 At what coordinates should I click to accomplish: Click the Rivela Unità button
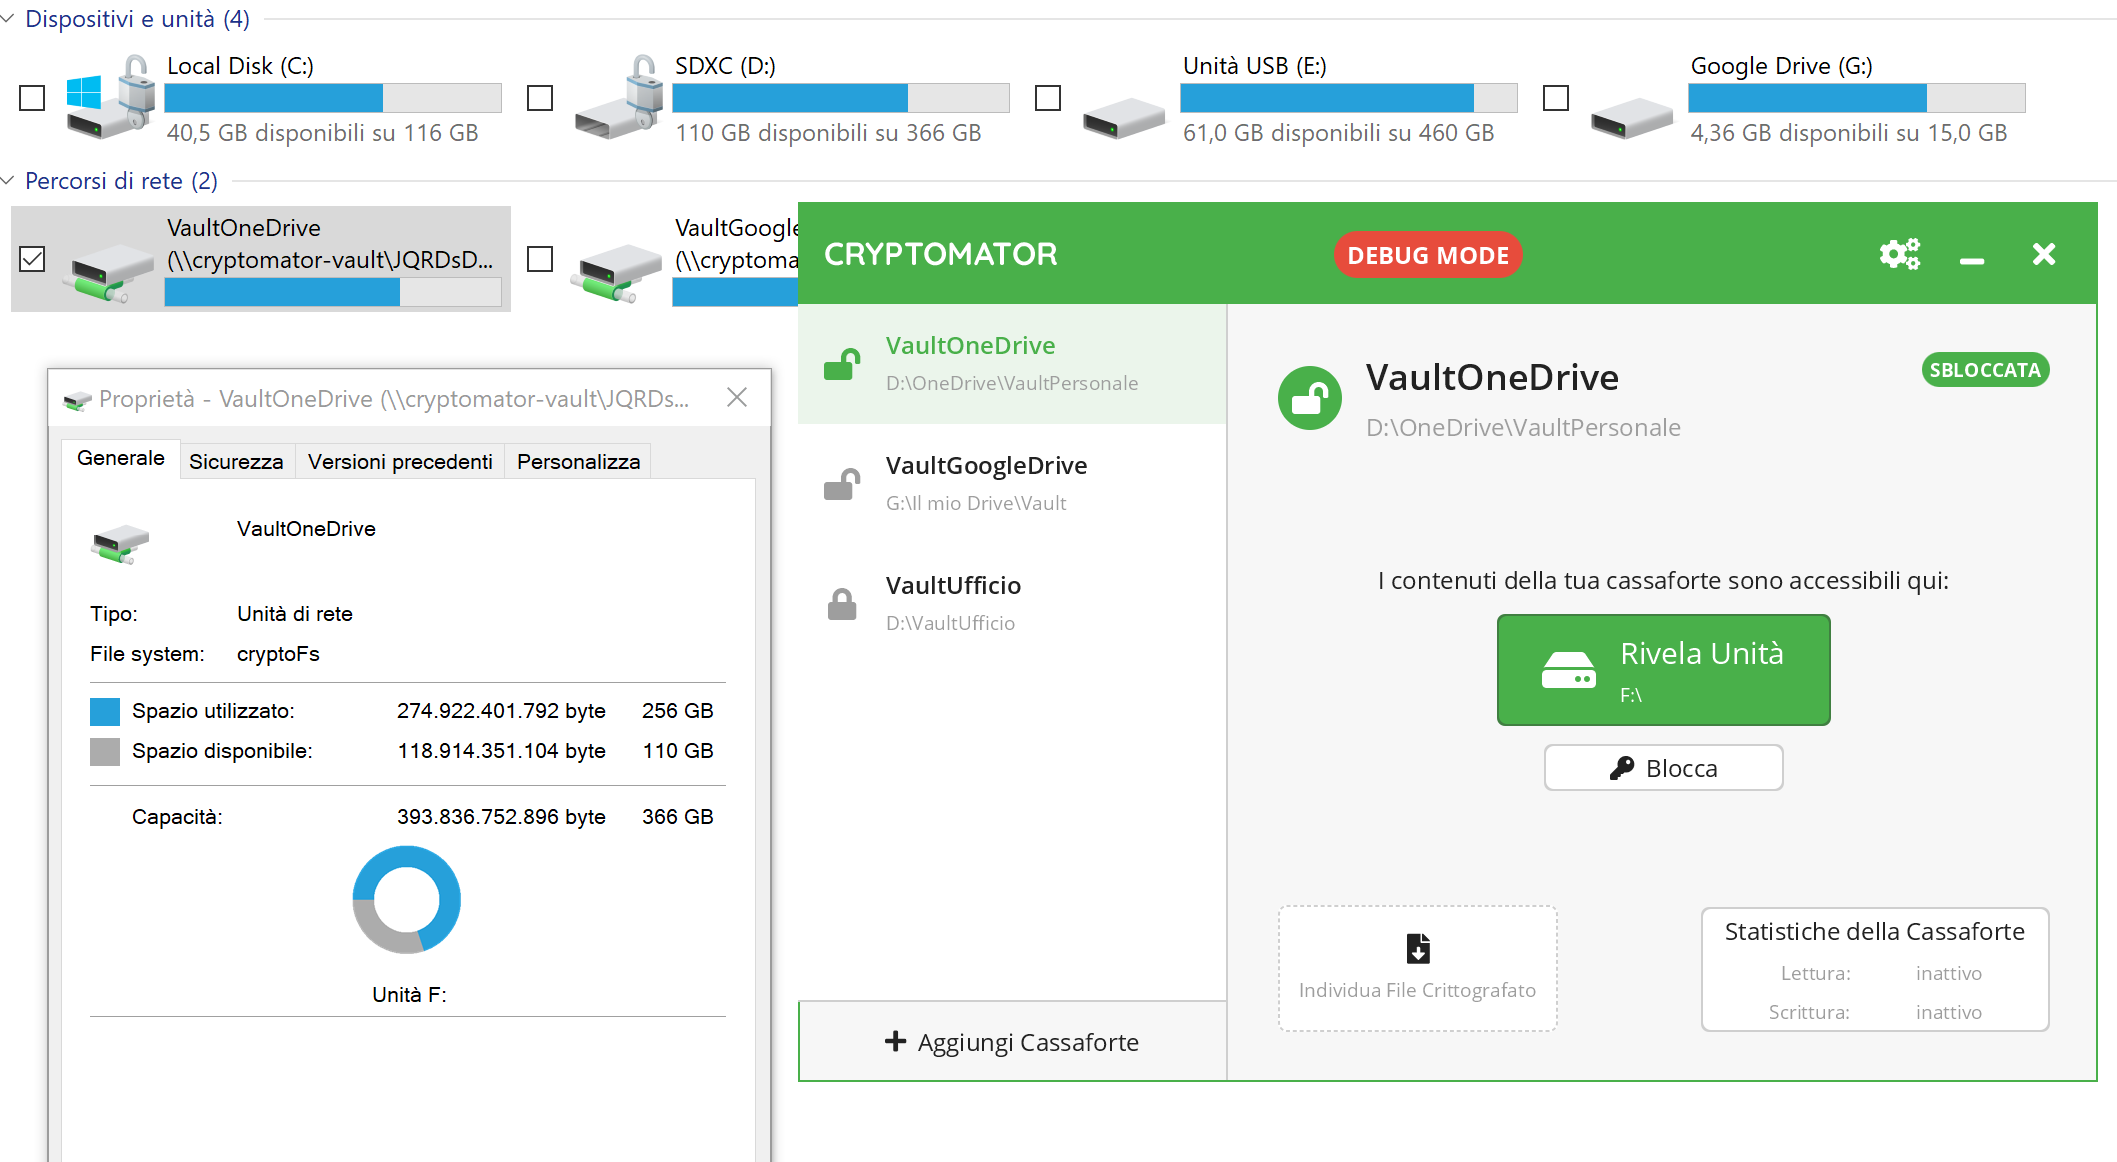coord(1663,670)
